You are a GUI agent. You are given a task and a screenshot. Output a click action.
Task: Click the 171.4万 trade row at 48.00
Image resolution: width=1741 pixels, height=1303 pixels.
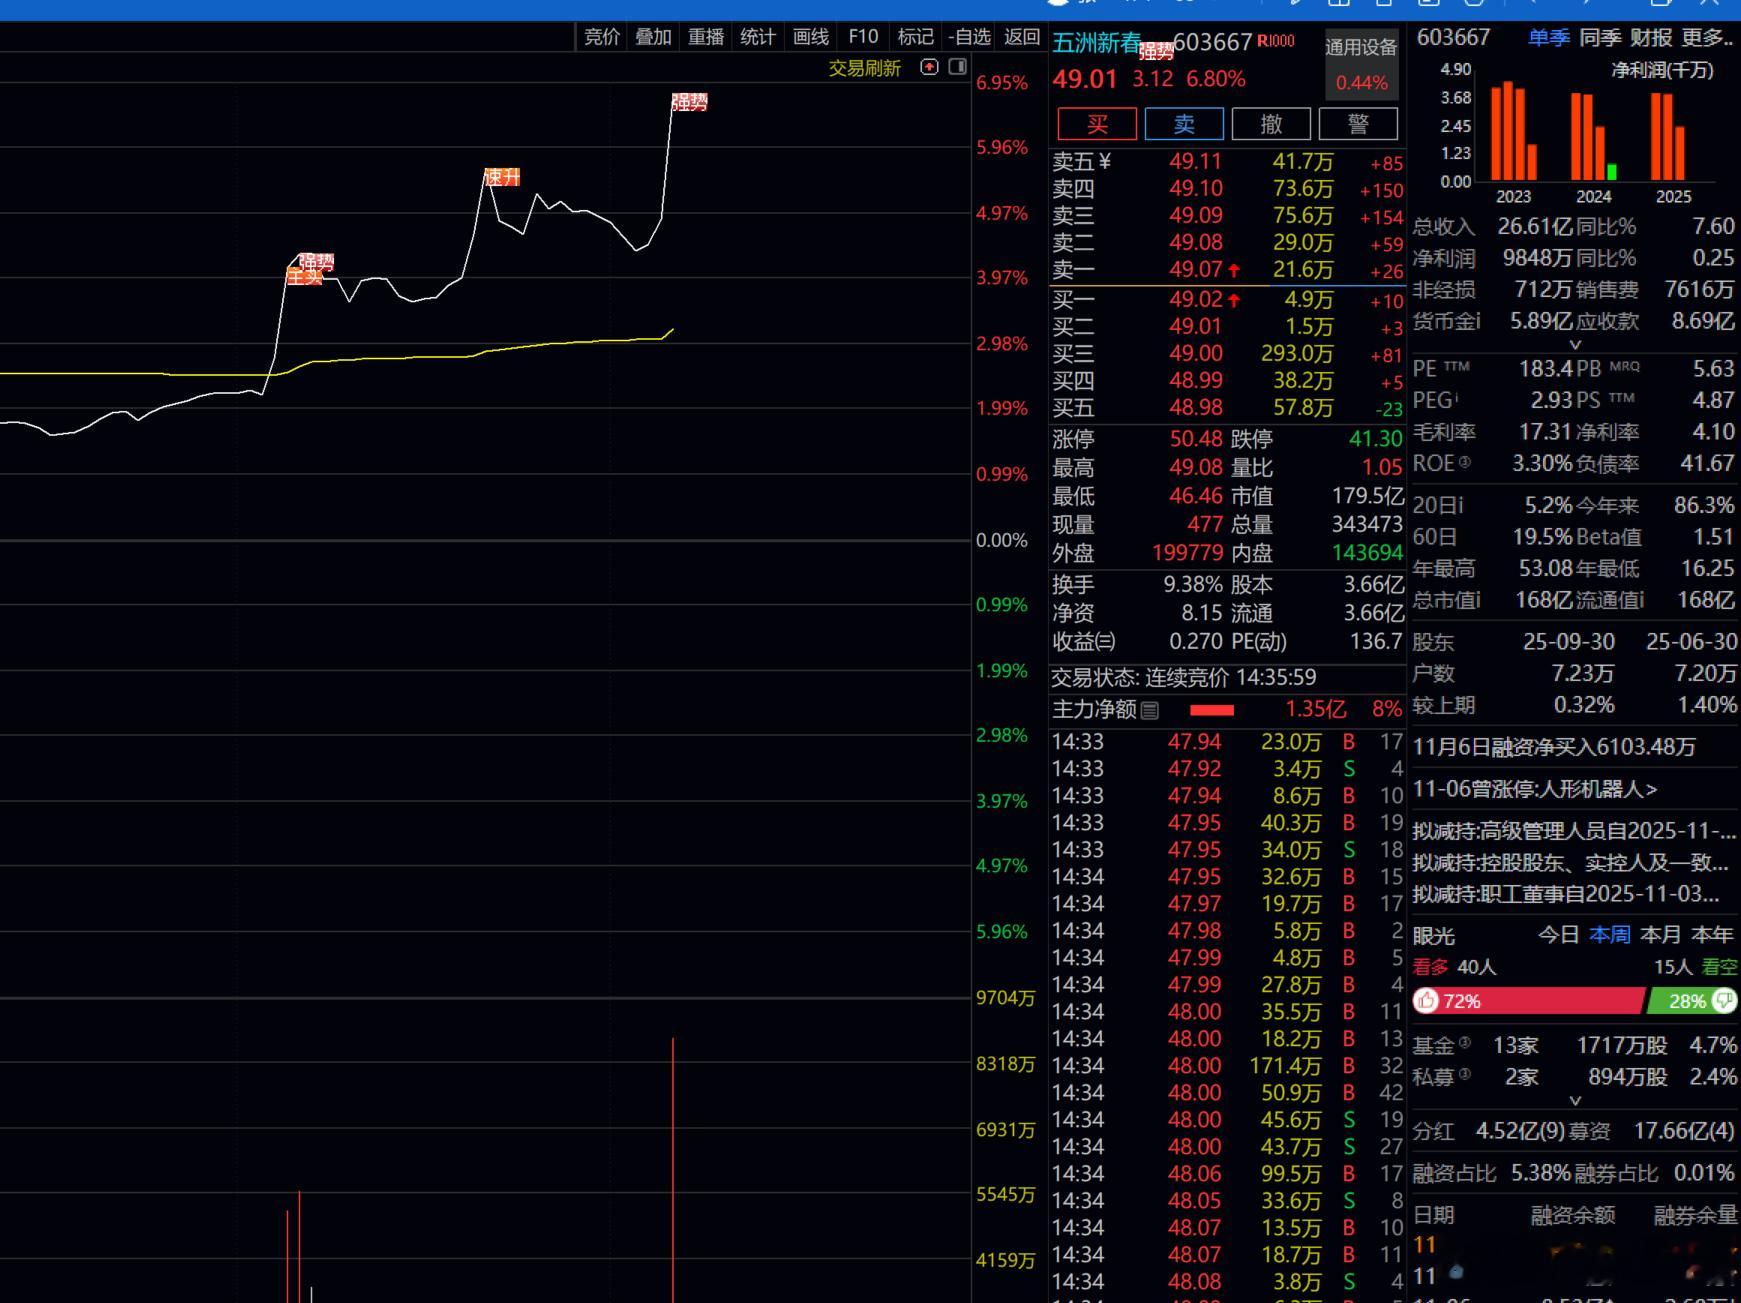point(1228,1066)
